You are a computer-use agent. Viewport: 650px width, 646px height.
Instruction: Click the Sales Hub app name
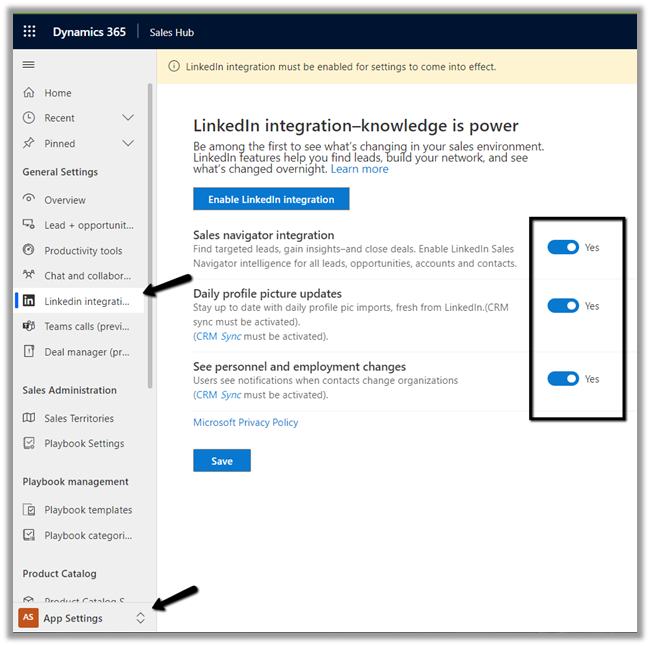click(172, 32)
